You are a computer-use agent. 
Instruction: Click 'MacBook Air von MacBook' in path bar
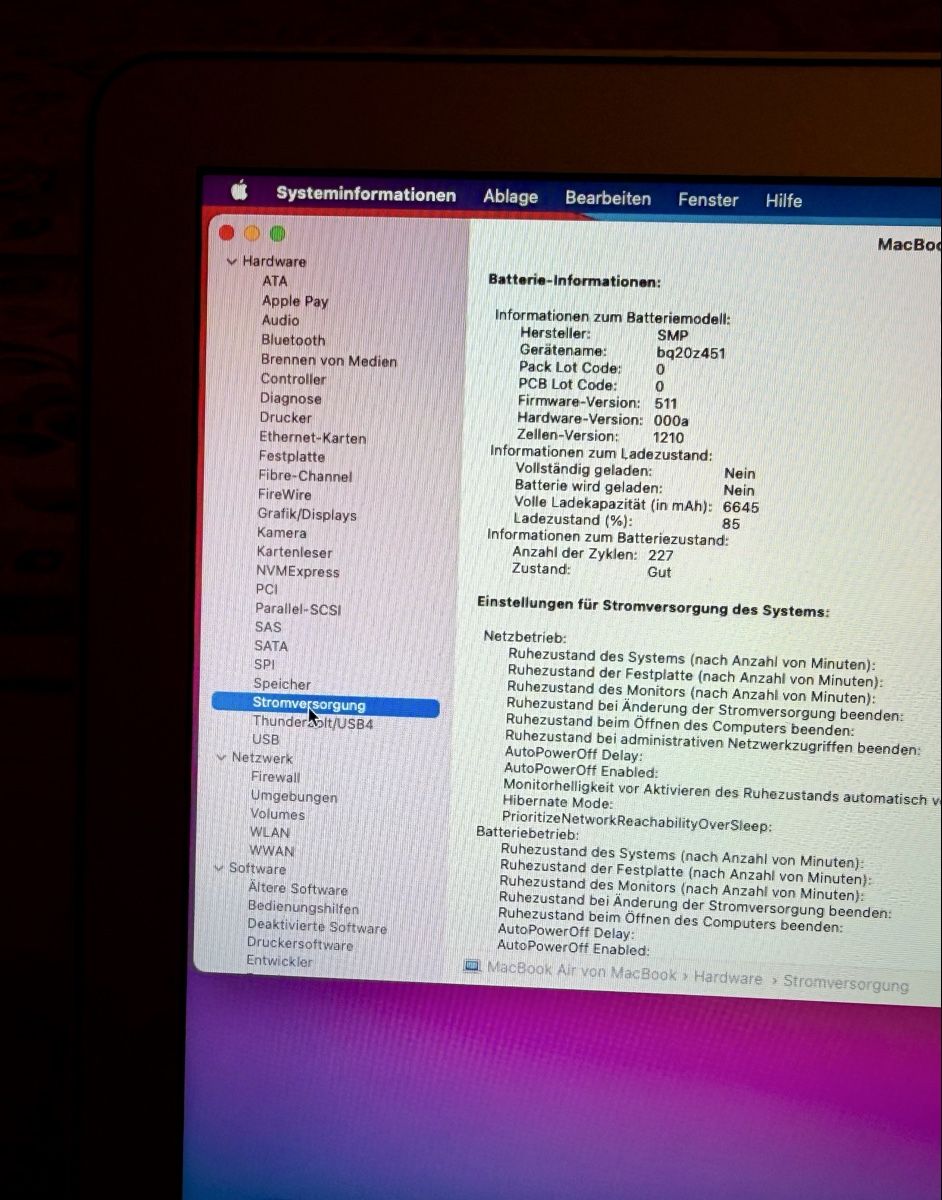(x=582, y=971)
